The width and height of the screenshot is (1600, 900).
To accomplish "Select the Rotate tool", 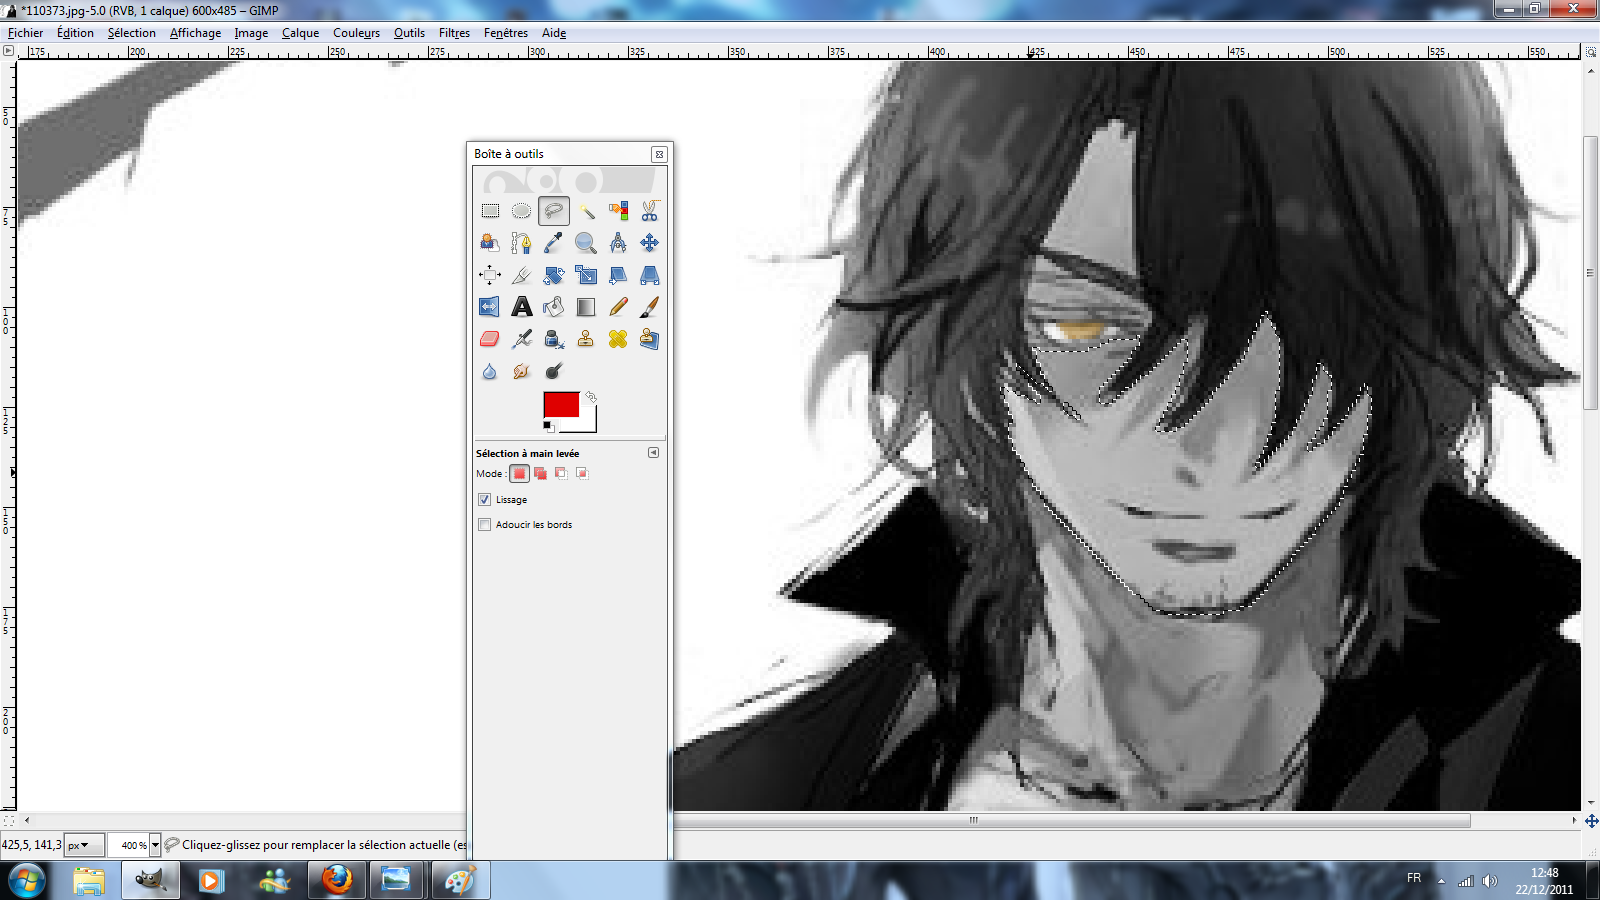I will point(554,275).
